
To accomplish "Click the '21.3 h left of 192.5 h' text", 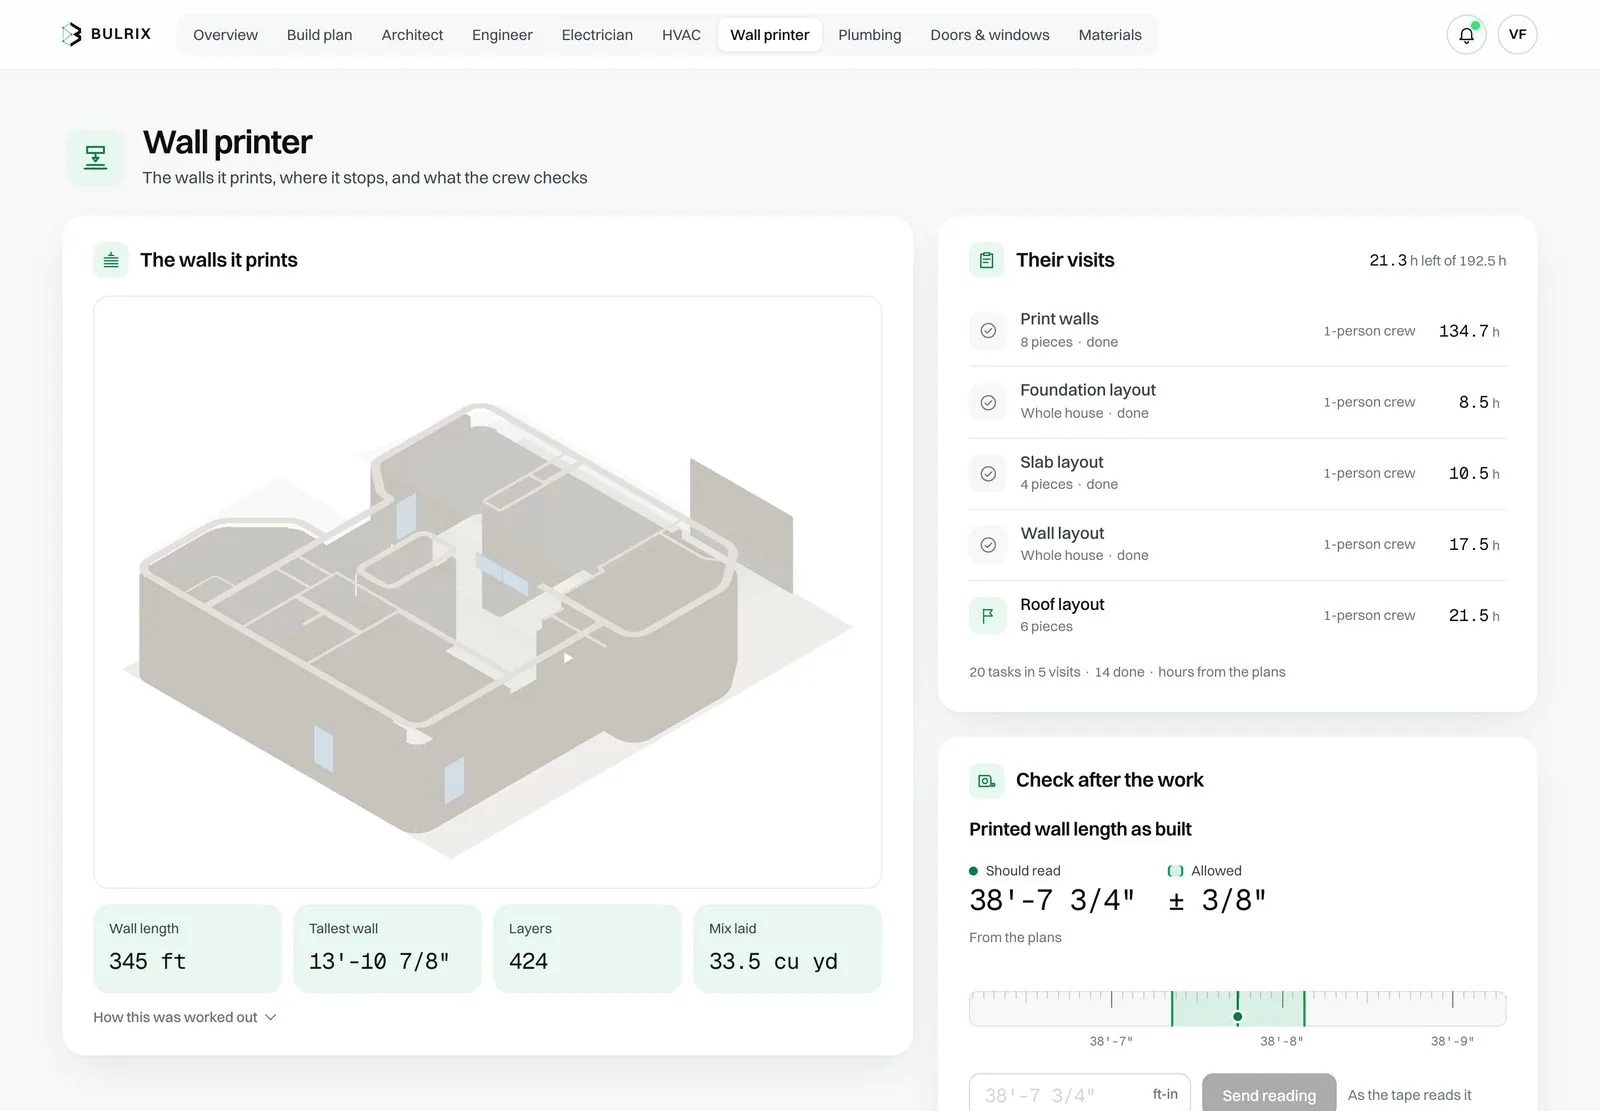I will pyautogui.click(x=1438, y=260).
